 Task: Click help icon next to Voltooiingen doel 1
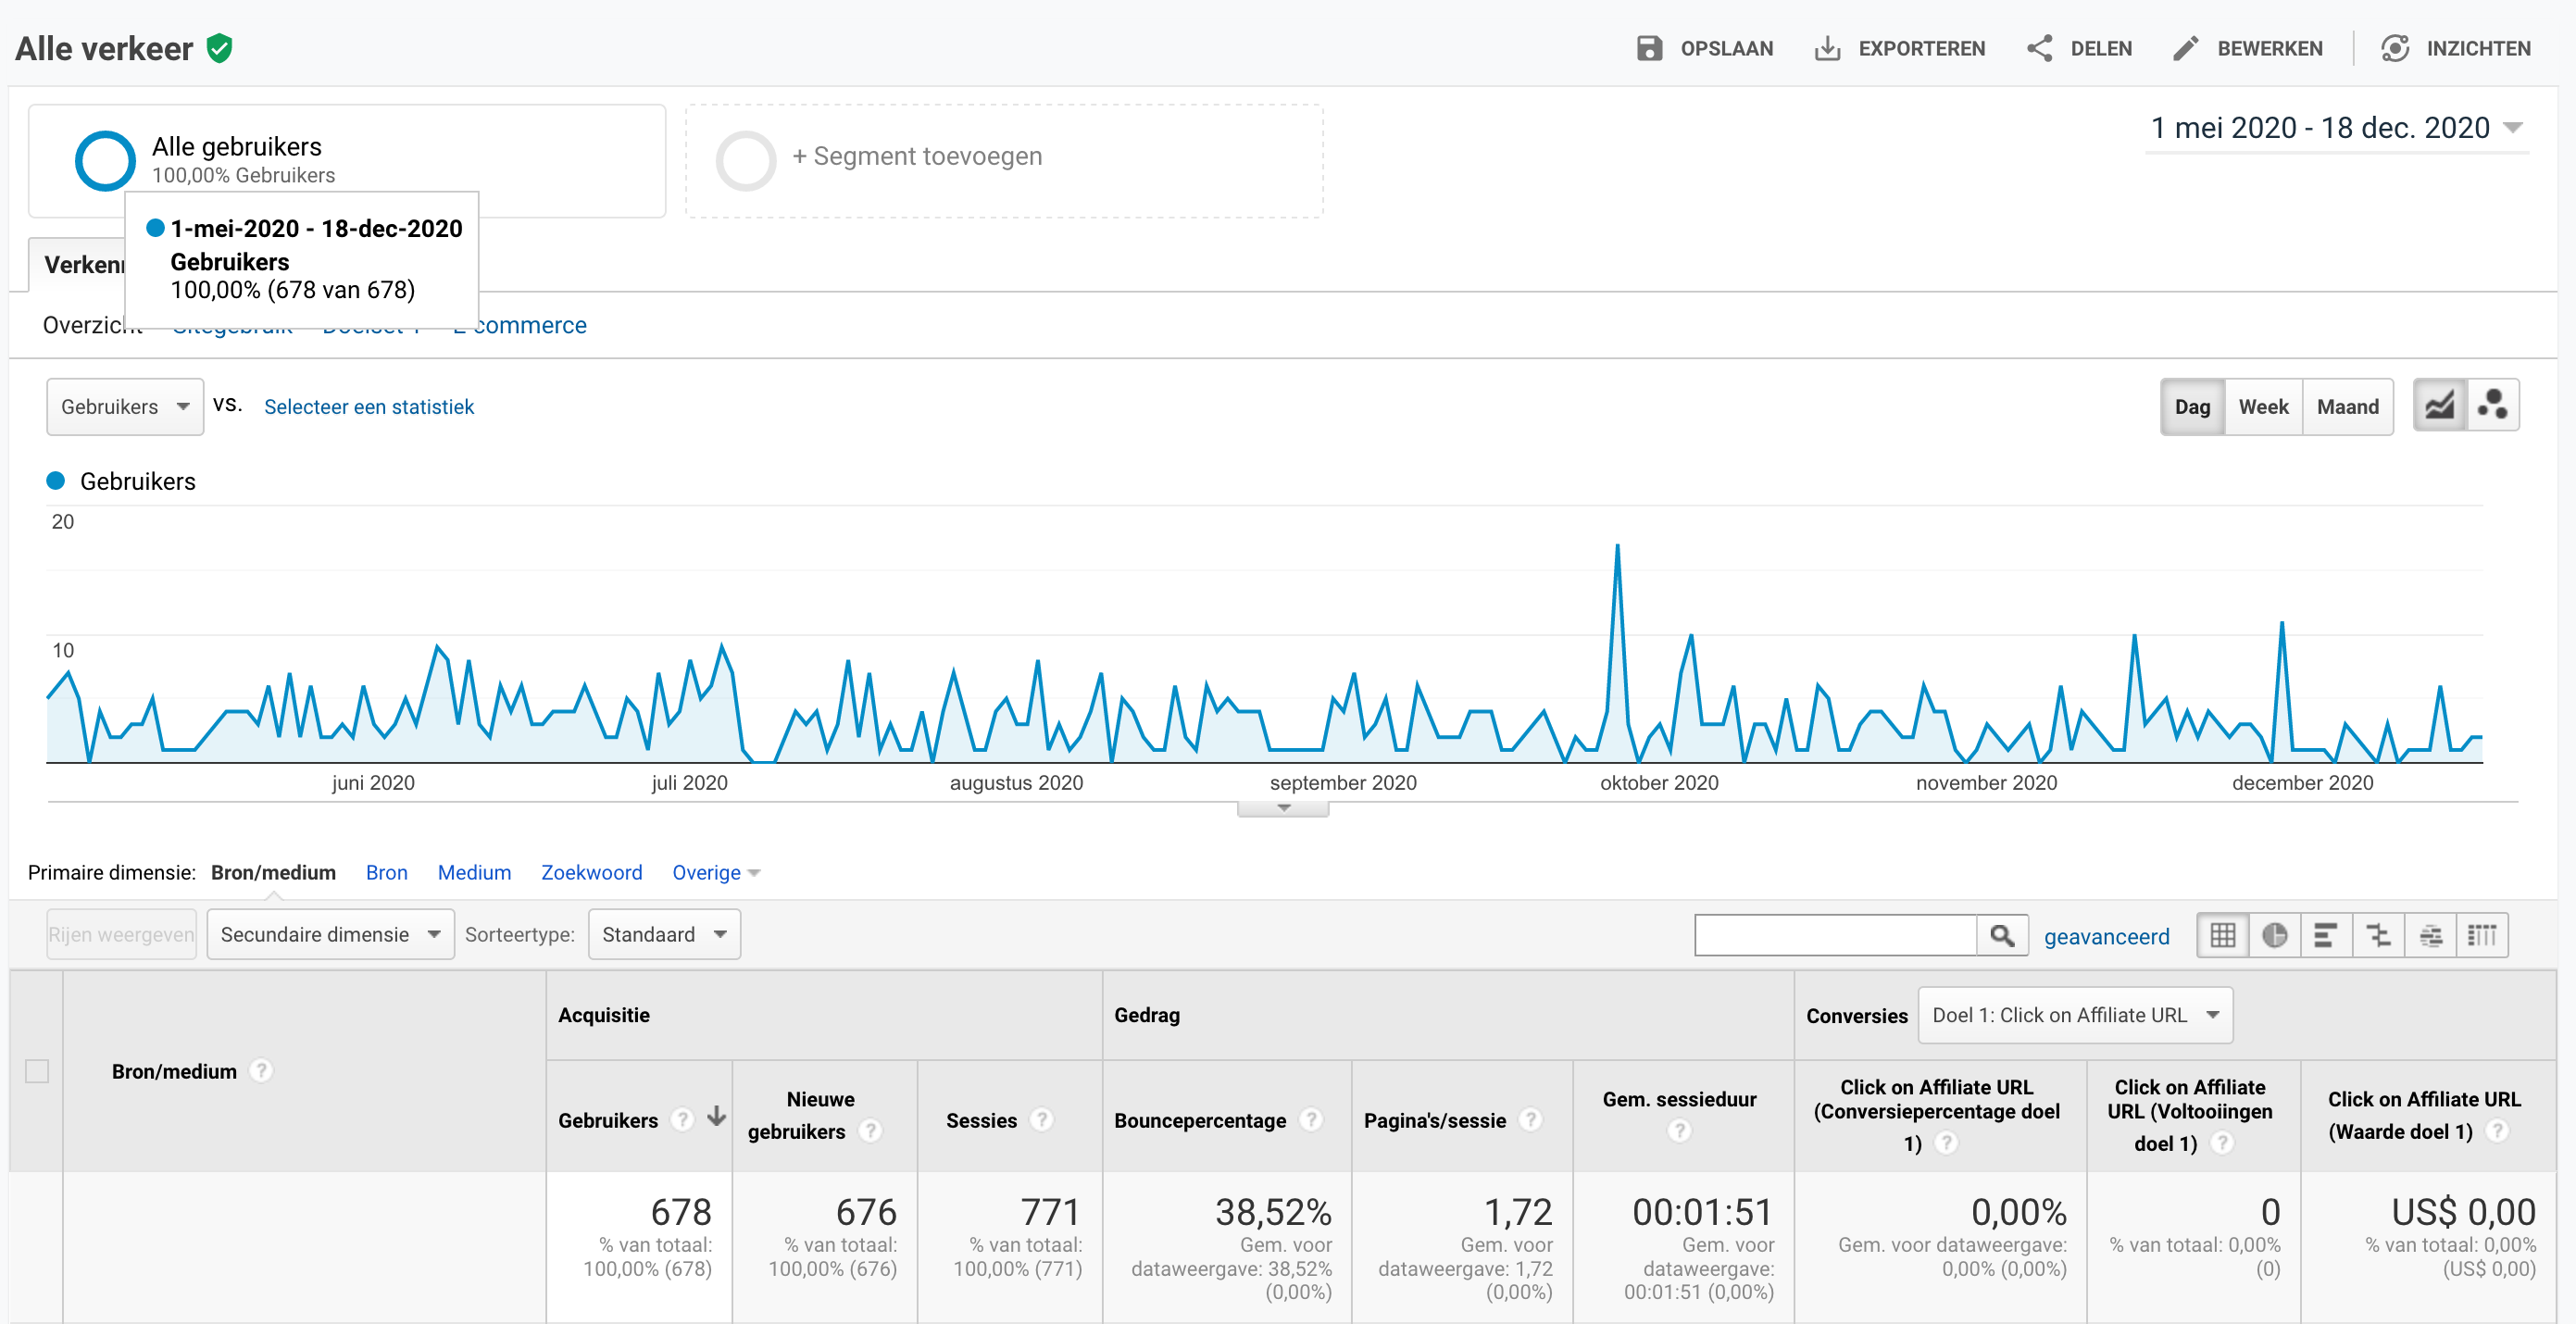pos(2221,1142)
